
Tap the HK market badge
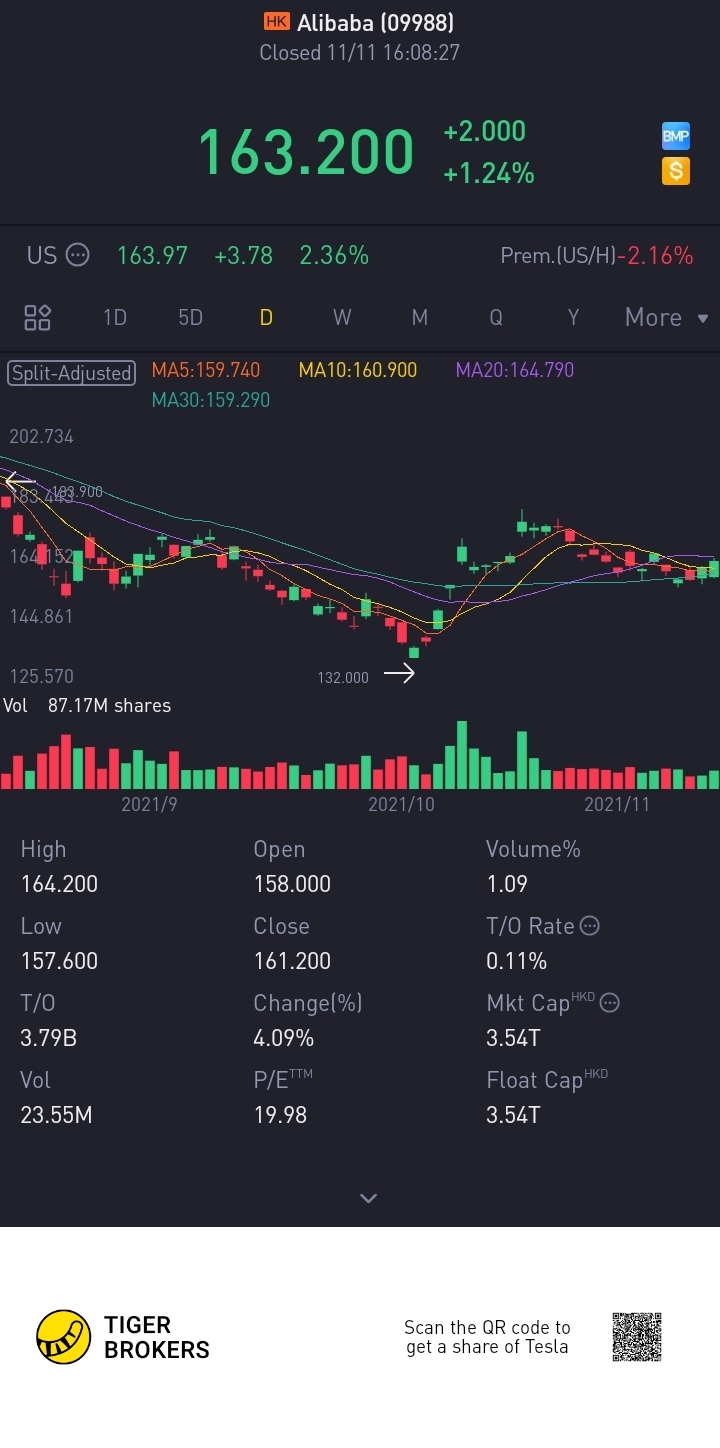(277, 21)
